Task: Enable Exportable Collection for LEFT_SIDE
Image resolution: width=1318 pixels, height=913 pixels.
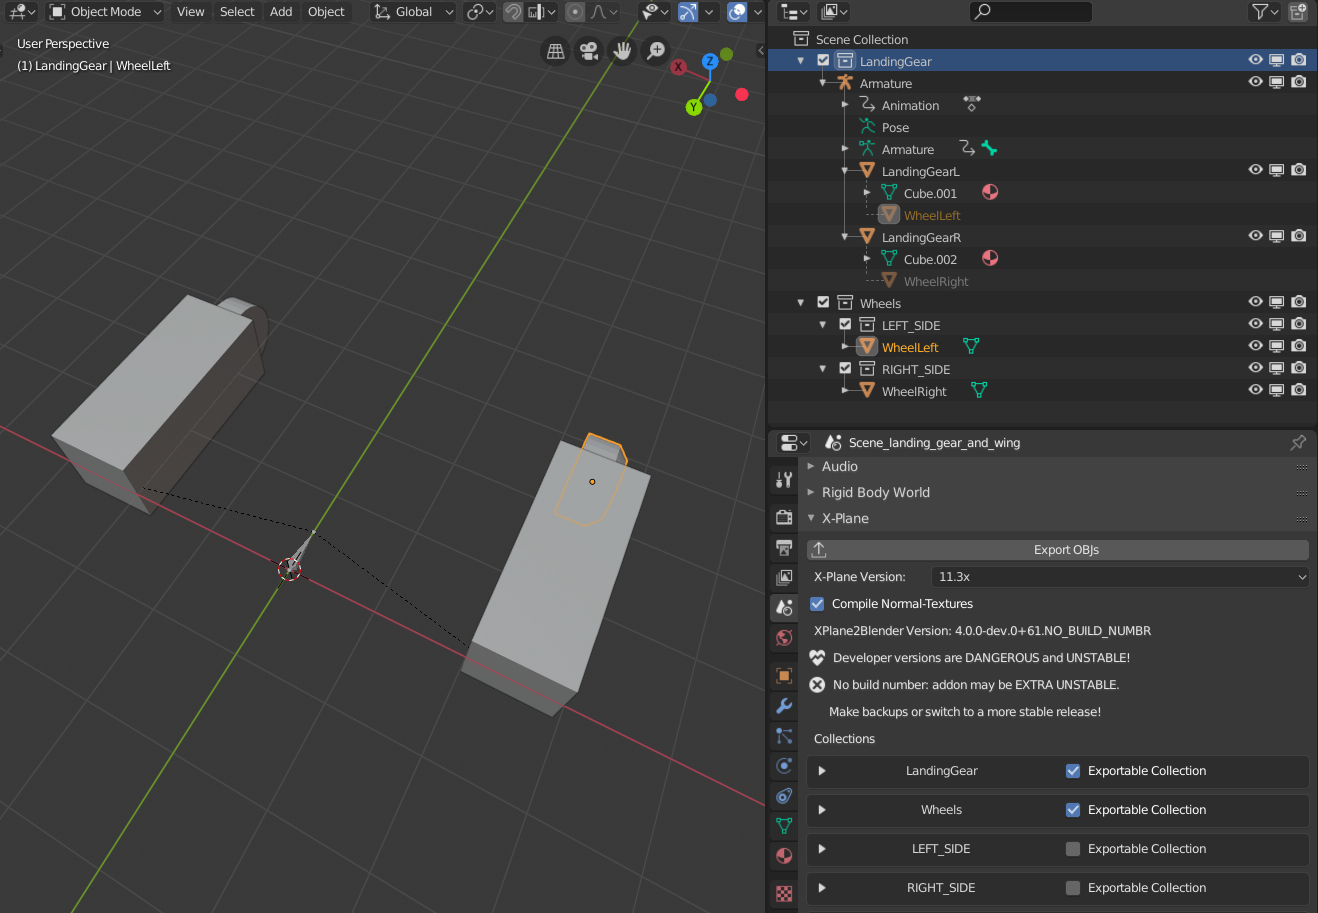Action: [1073, 849]
